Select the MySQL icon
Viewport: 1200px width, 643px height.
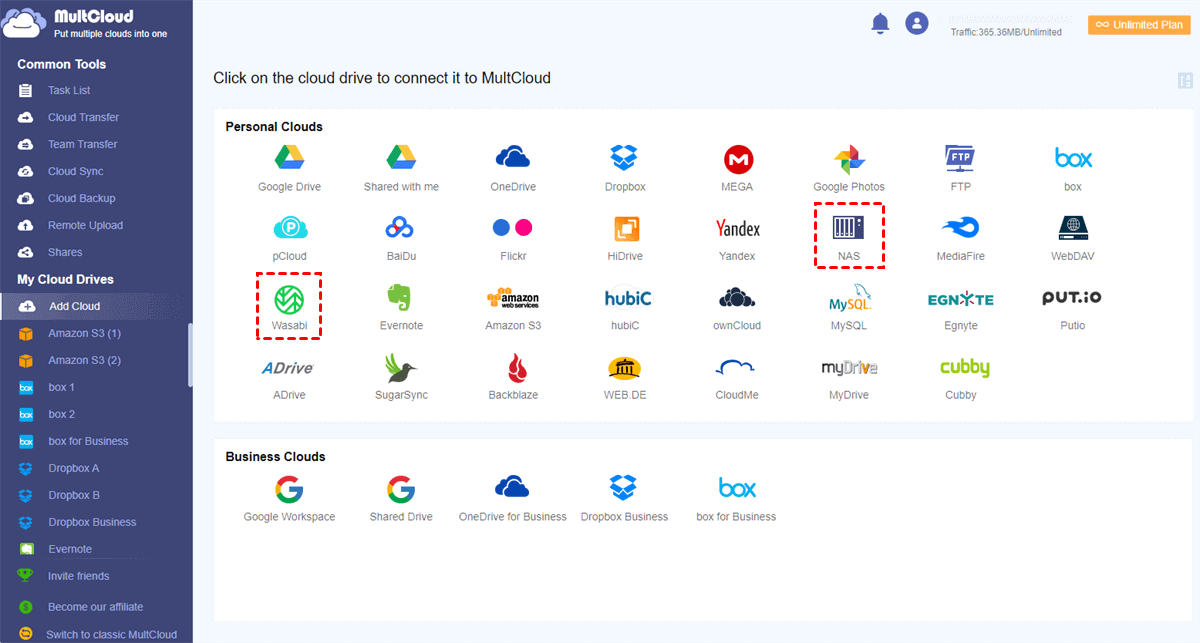pyautogui.click(x=849, y=298)
